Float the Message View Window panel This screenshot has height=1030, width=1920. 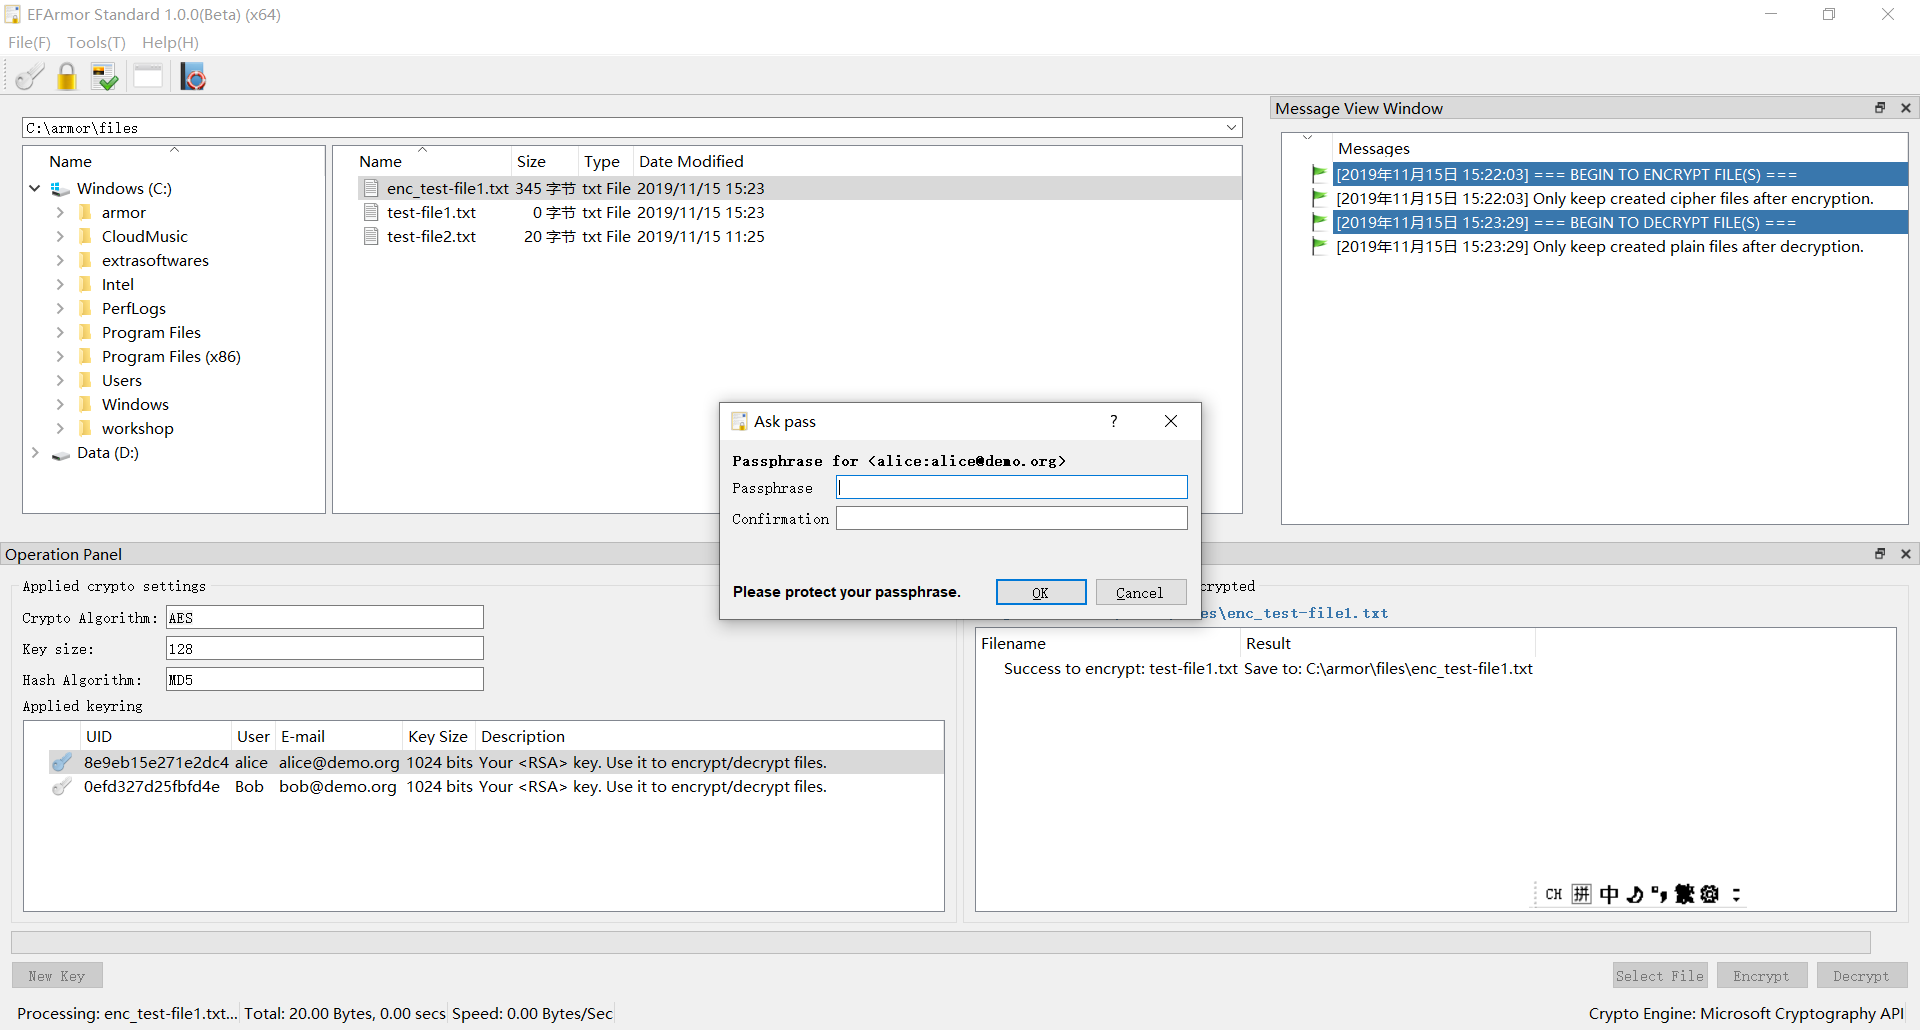click(x=1880, y=108)
